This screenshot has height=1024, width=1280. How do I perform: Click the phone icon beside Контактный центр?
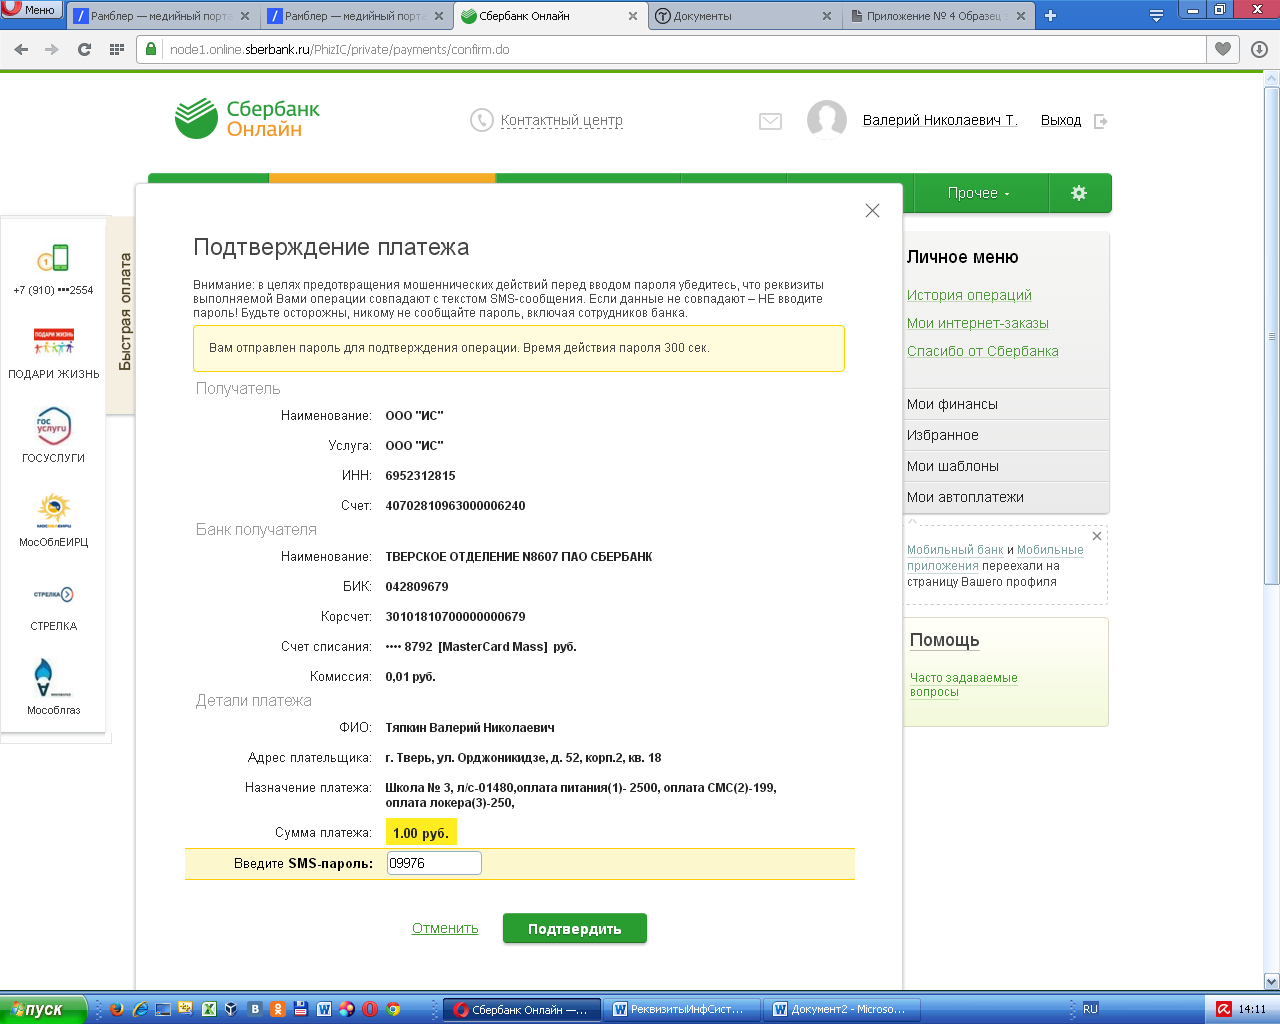[x=482, y=120]
